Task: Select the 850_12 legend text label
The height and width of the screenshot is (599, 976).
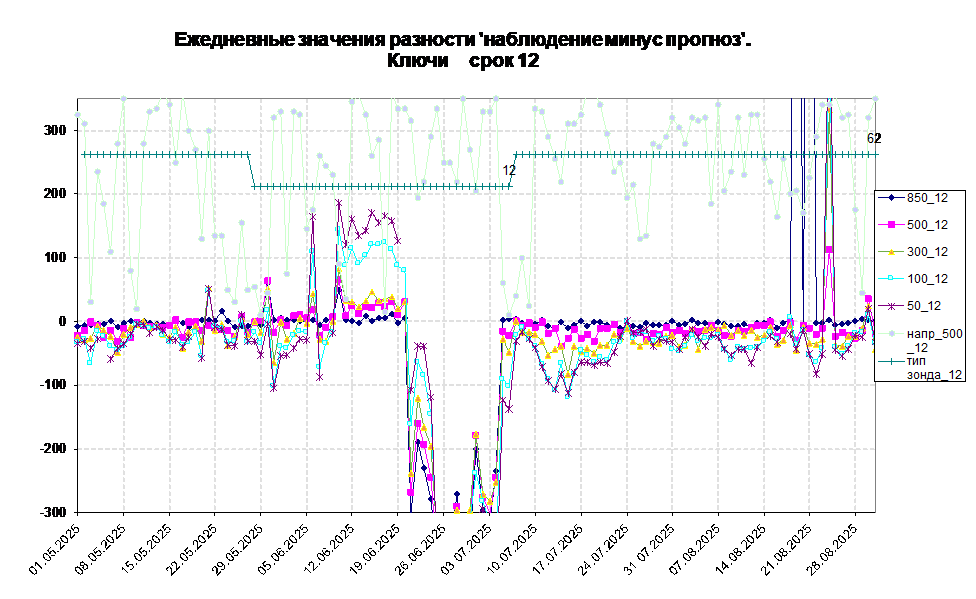Action: 927,198
